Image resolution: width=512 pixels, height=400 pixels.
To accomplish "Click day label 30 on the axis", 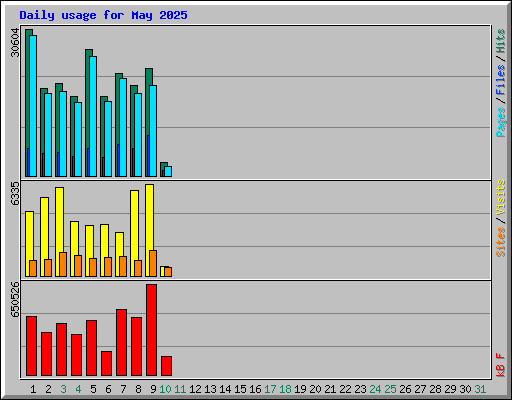I will coord(465,389).
